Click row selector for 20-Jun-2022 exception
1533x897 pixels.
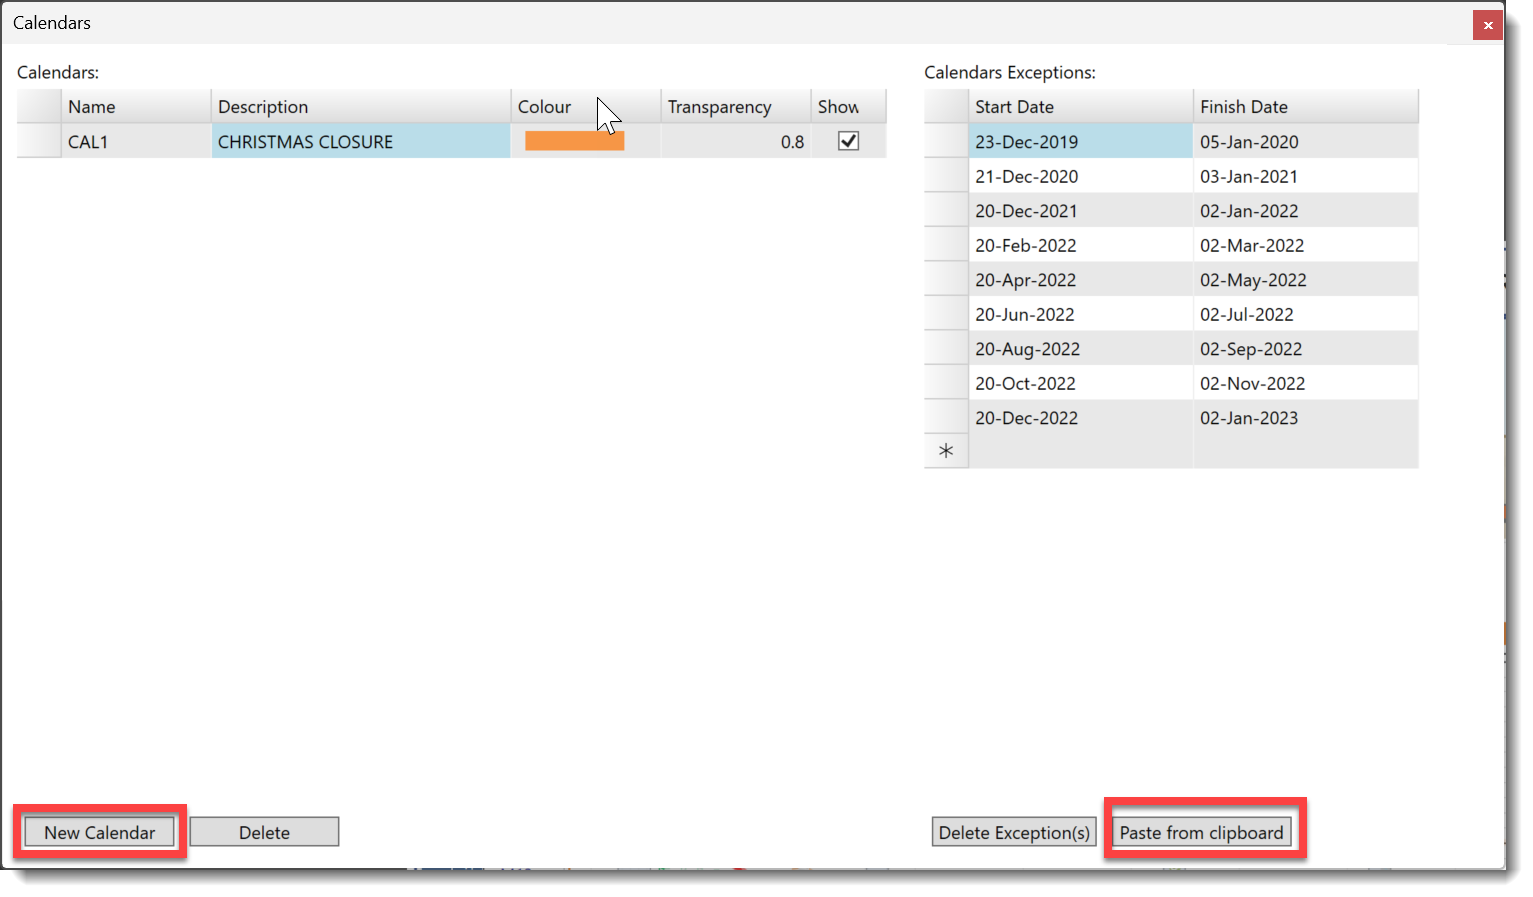click(x=946, y=314)
